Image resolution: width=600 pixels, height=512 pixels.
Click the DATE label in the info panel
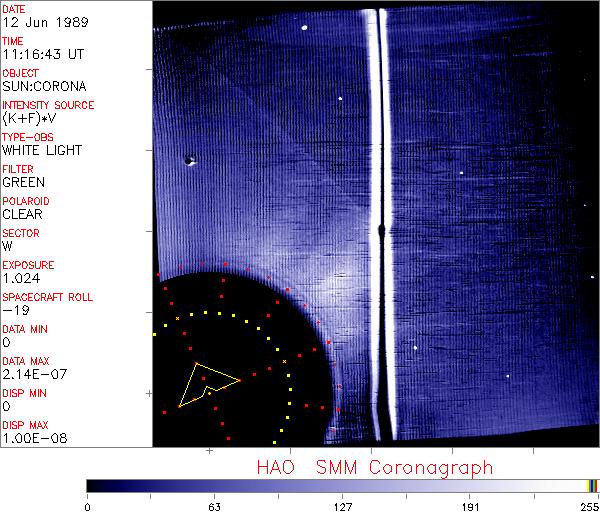[14, 9]
